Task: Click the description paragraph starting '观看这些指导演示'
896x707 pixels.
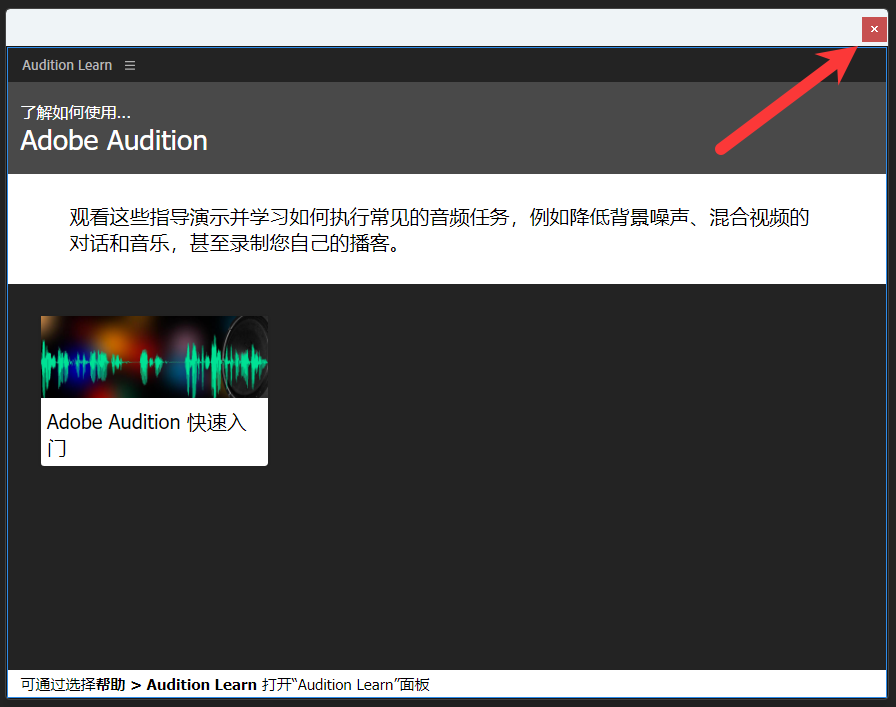Action: tap(439, 230)
